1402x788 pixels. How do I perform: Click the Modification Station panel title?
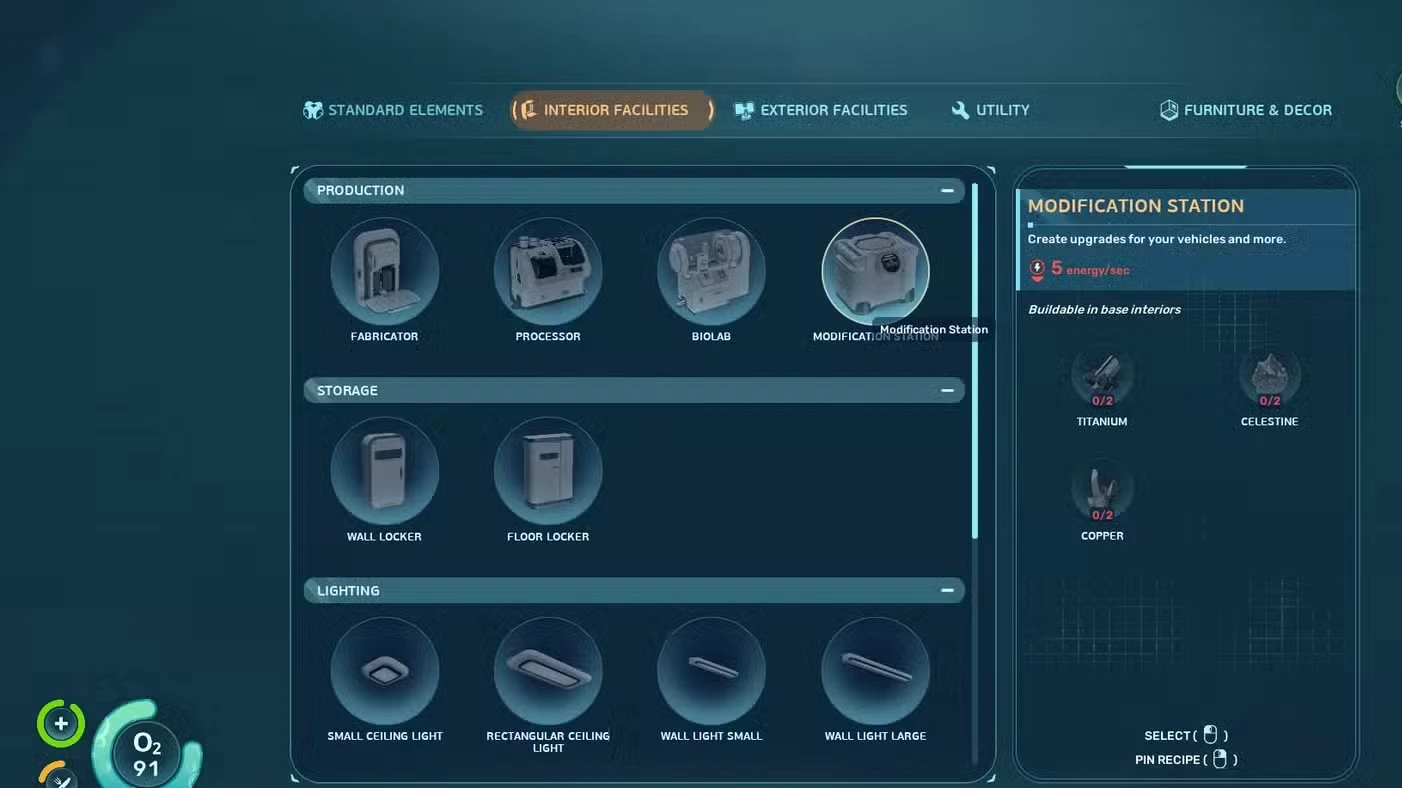1136,206
